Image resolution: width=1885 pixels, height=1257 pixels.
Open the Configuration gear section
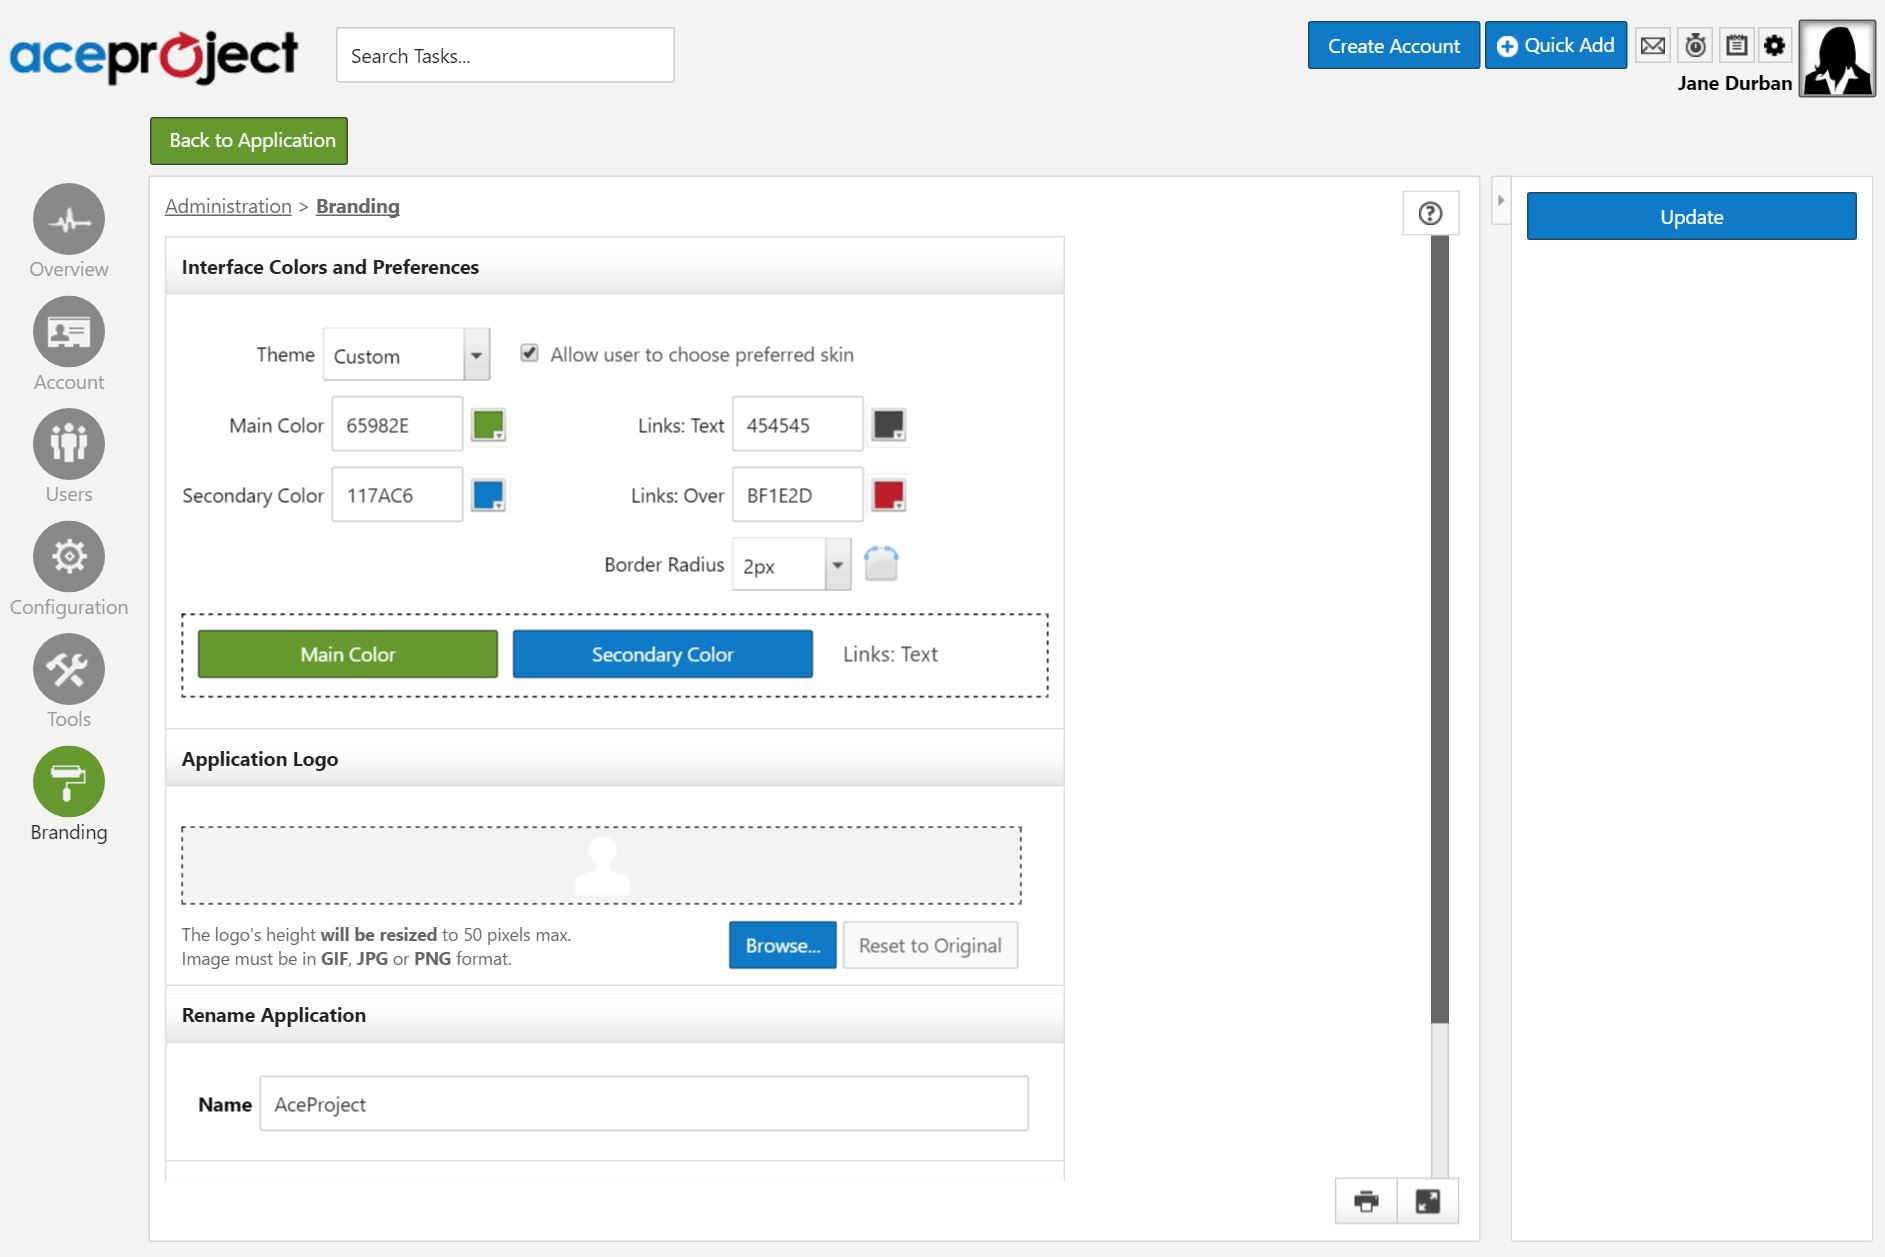pos(68,556)
